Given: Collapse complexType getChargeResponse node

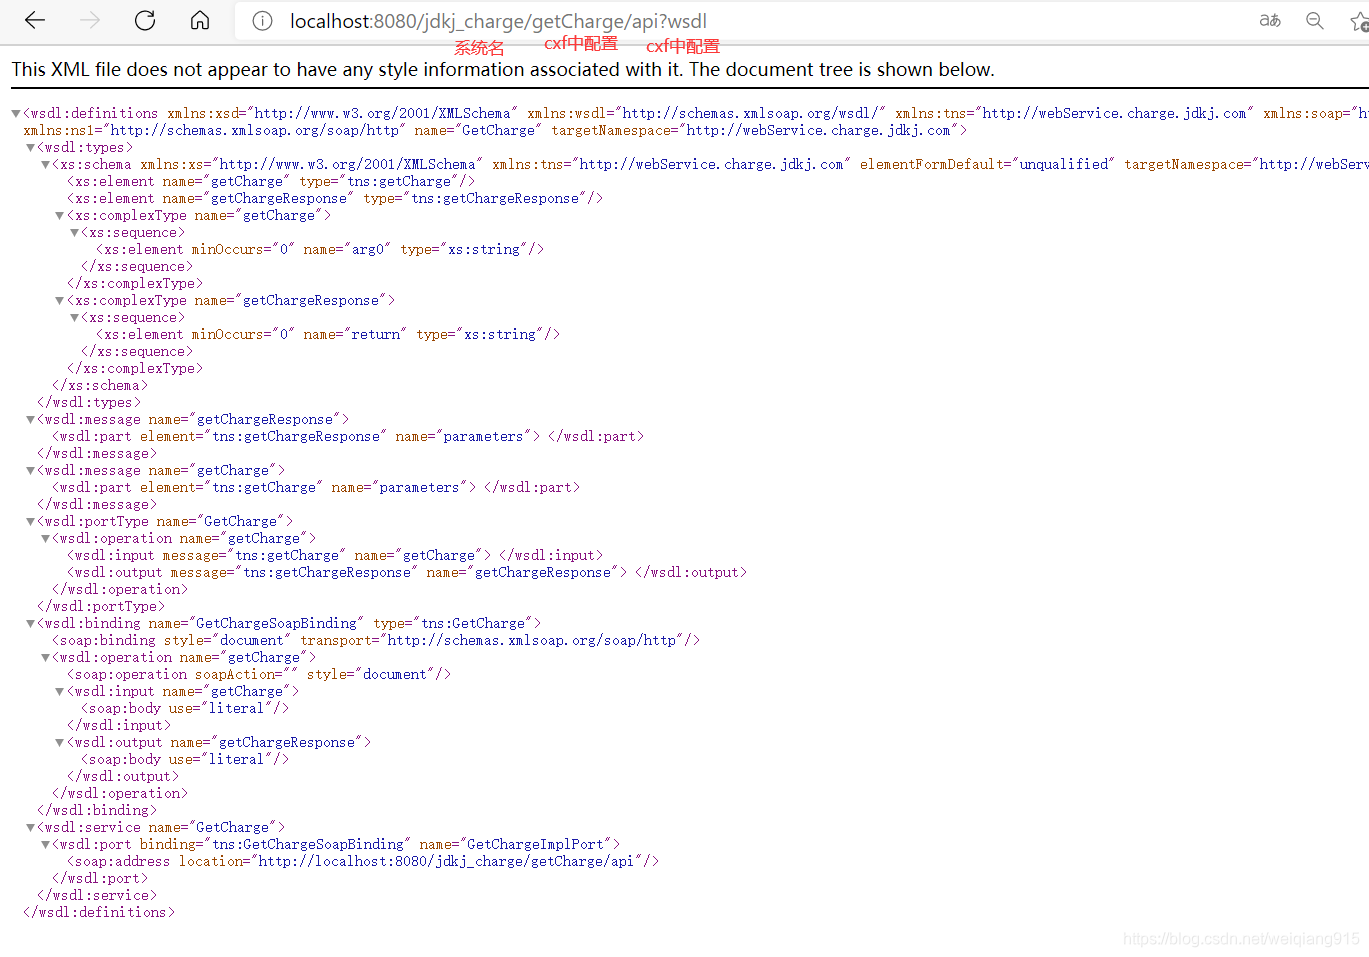Looking at the screenshot, I should point(60,301).
